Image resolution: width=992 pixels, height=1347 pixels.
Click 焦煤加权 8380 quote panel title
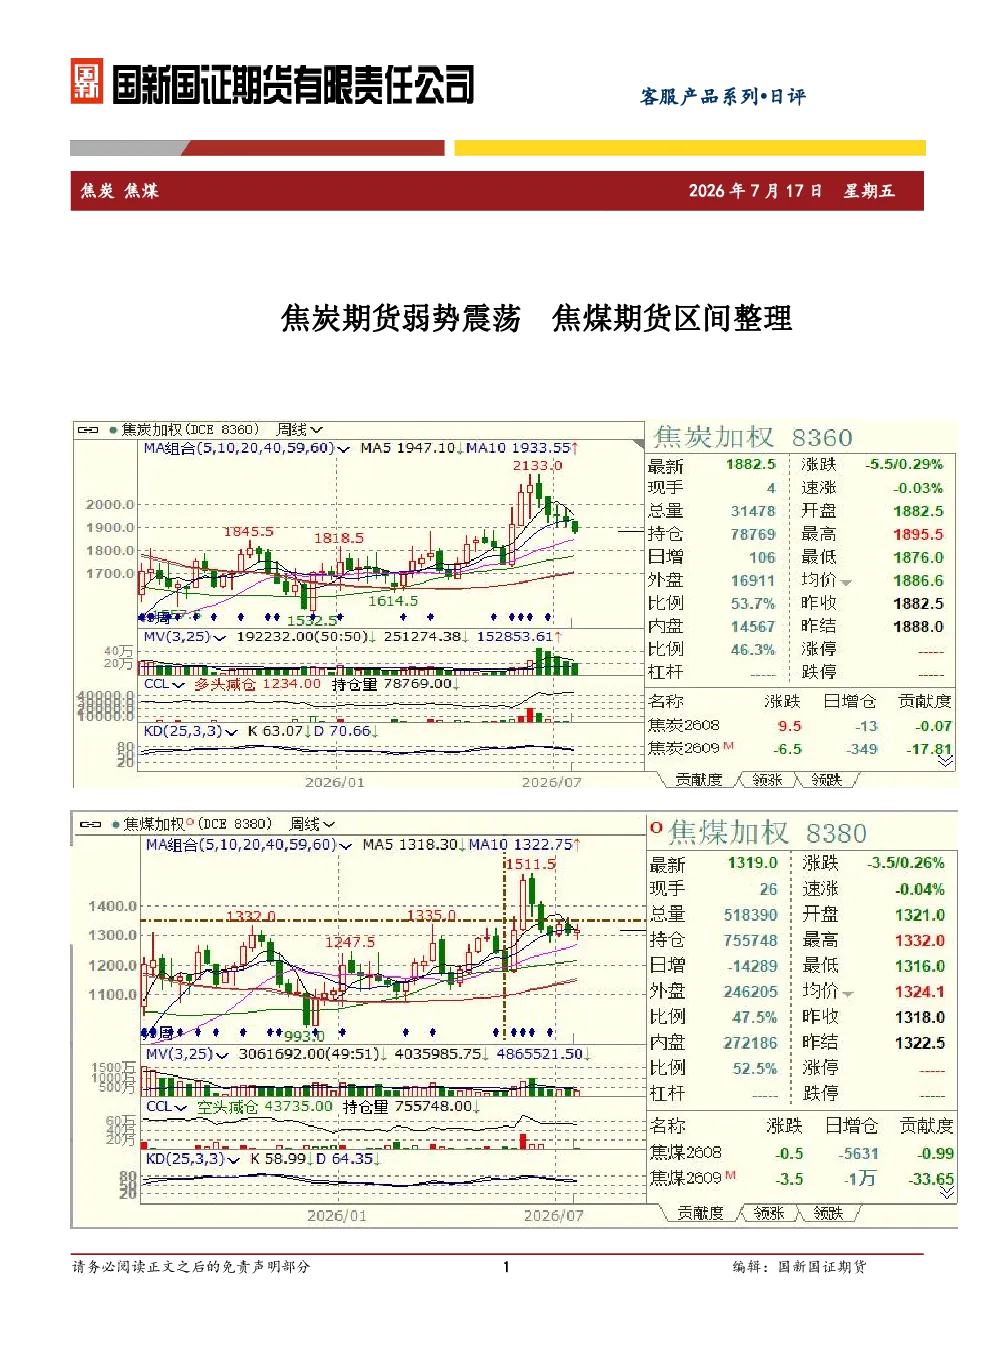[767, 833]
